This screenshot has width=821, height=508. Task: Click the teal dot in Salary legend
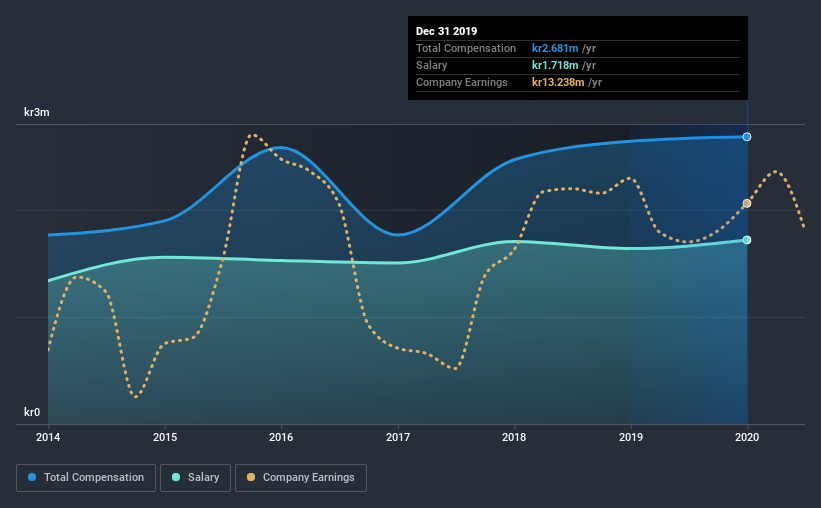point(176,477)
